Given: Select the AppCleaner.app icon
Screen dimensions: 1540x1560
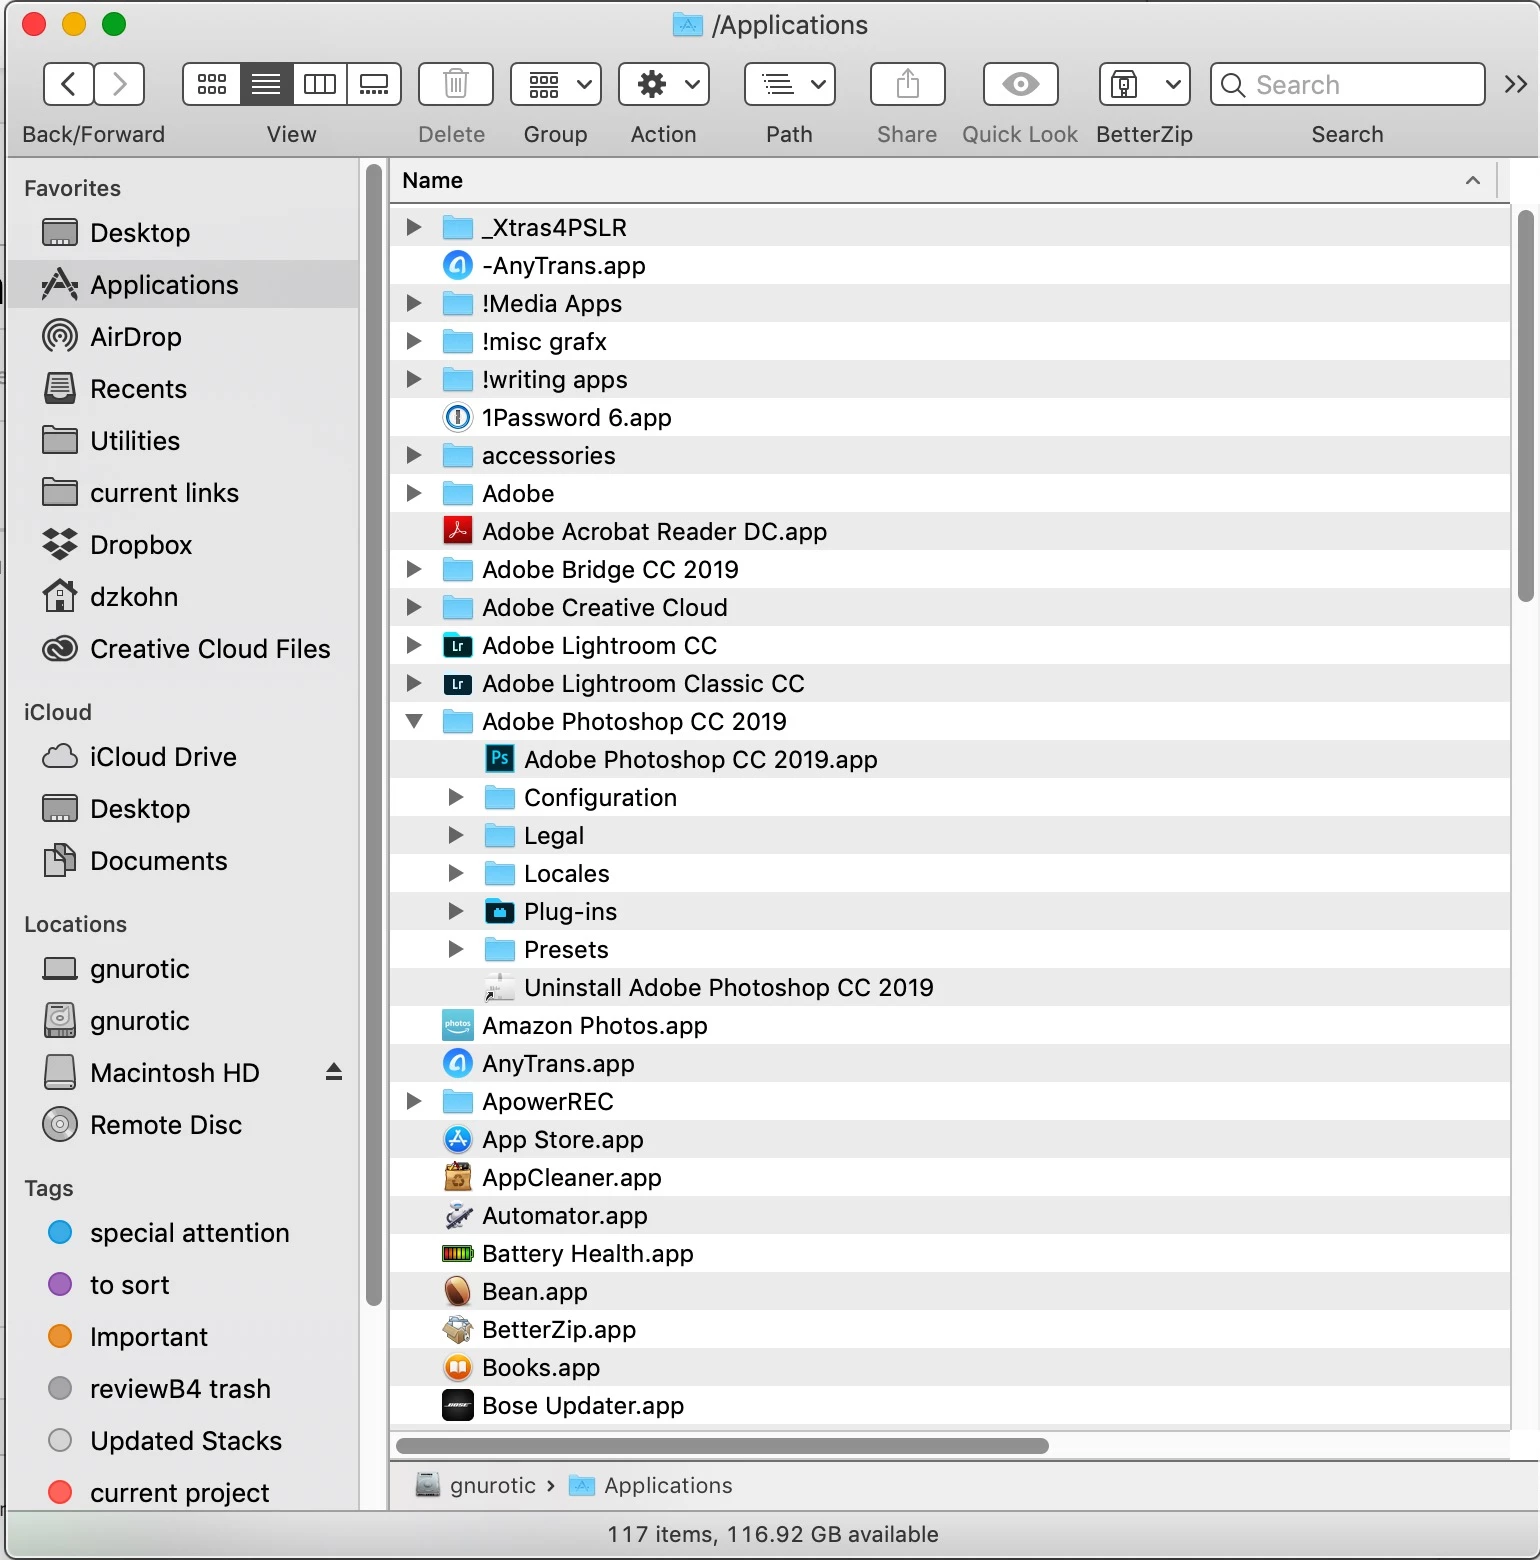Looking at the screenshot, I should [458, 1177].
